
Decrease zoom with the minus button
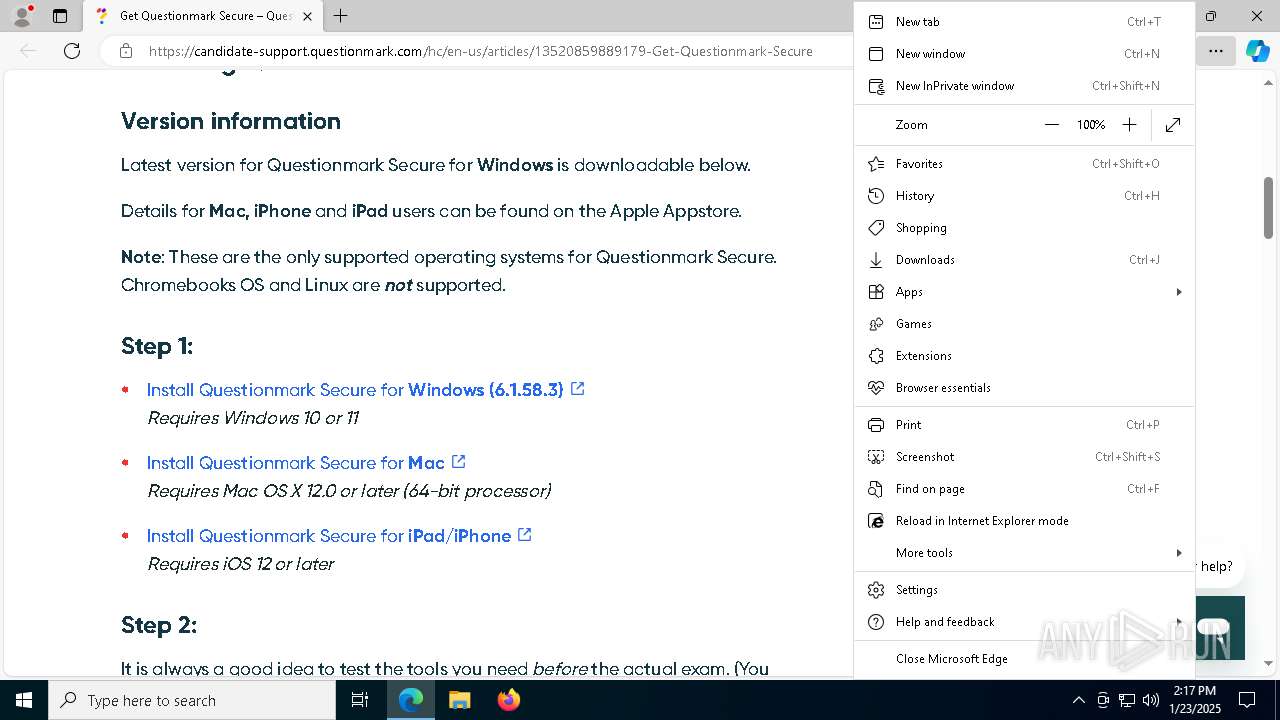[x=1051, y=125]
